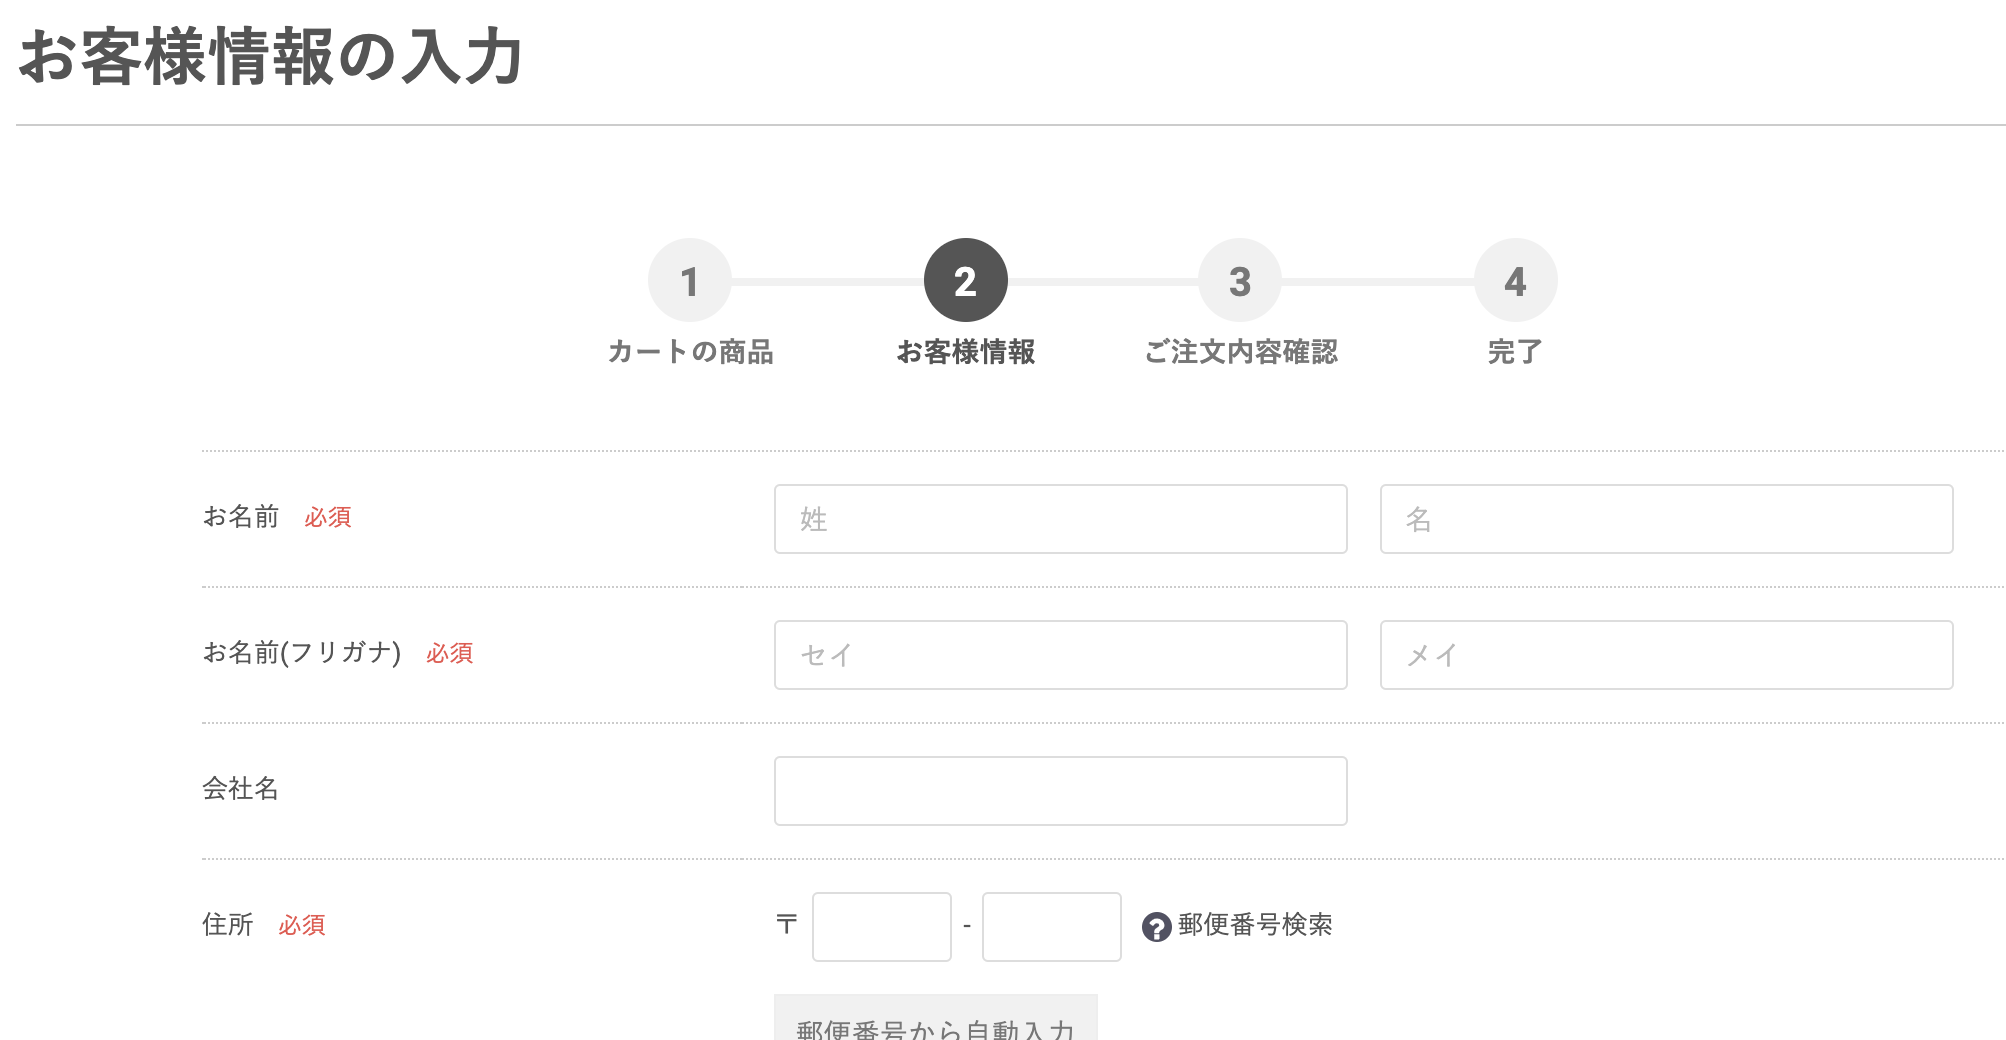Click the 会社名 field label
The height and width of the screenshot is (1040, 2006).
[241, 789]
